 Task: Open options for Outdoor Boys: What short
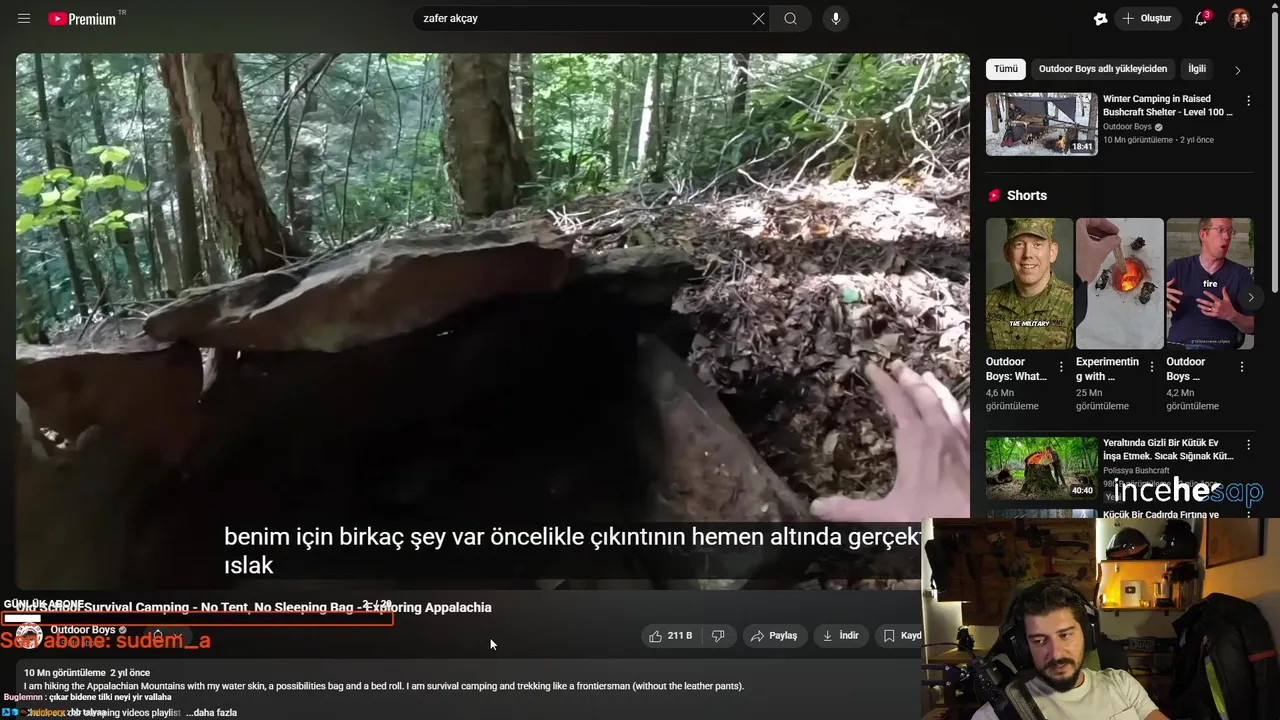1062,366
